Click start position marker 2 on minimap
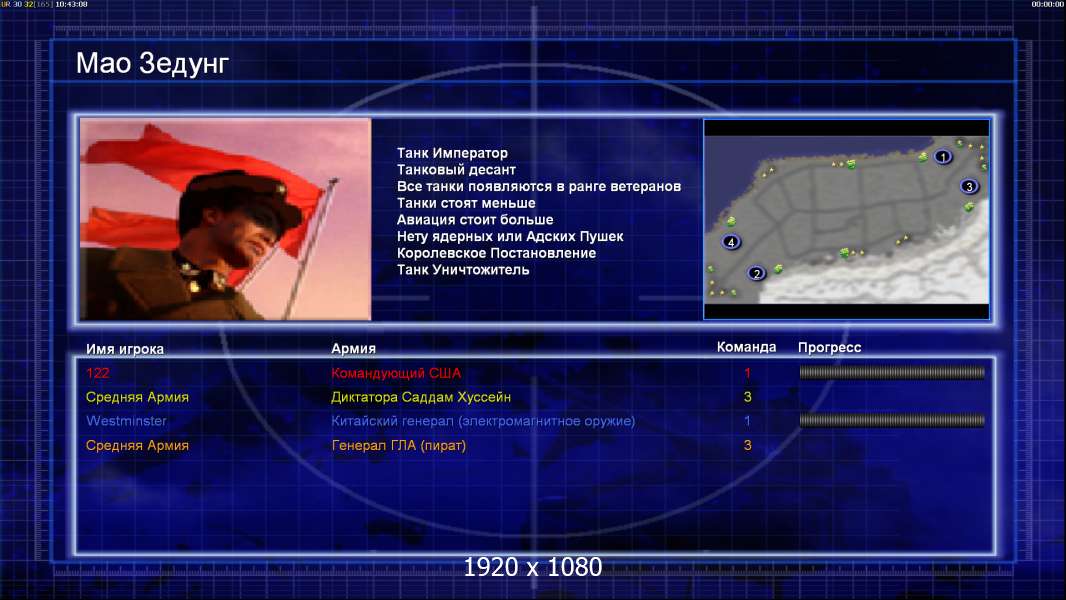Image resolution: width=1066 pixels, height=600 pixels. pyautogui.click(x=756, y=274)
